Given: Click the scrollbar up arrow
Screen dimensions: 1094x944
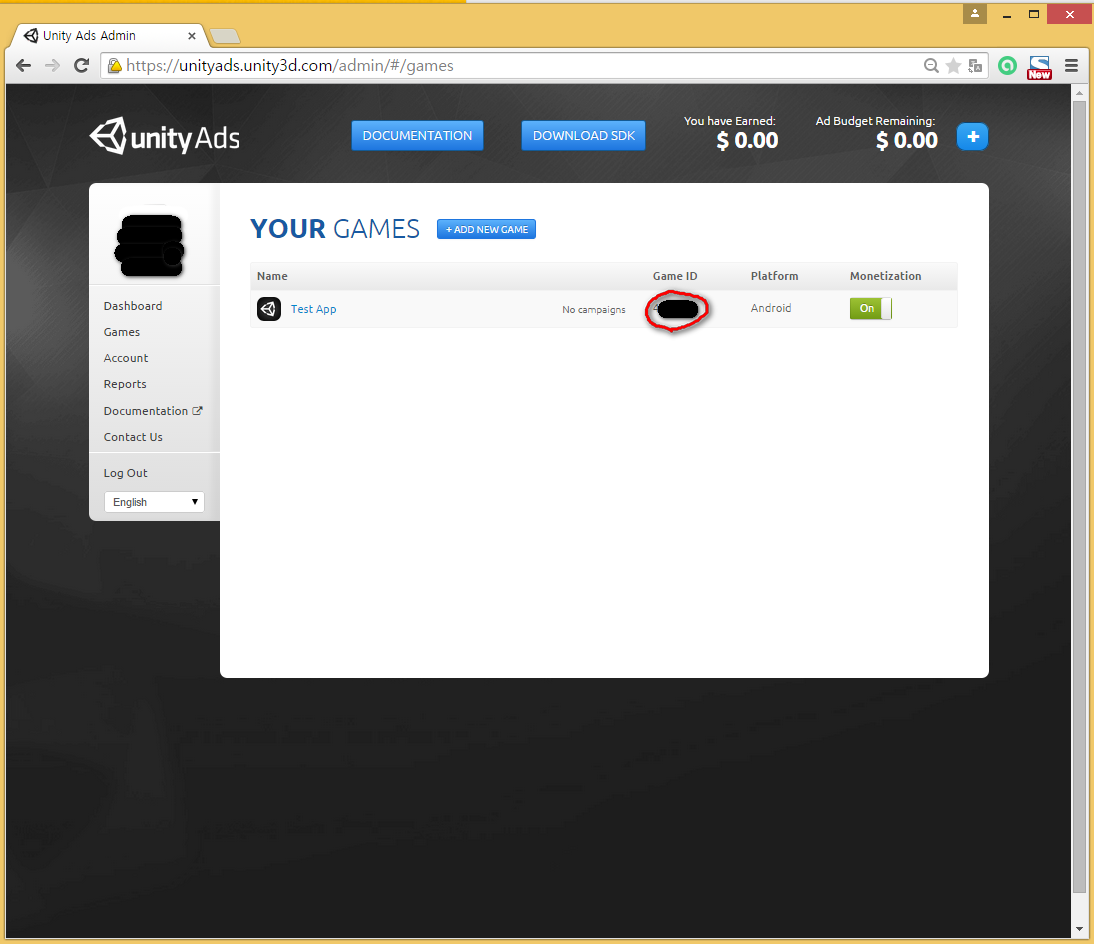Looking at the screenshot, I should [x=1079, y=93].
